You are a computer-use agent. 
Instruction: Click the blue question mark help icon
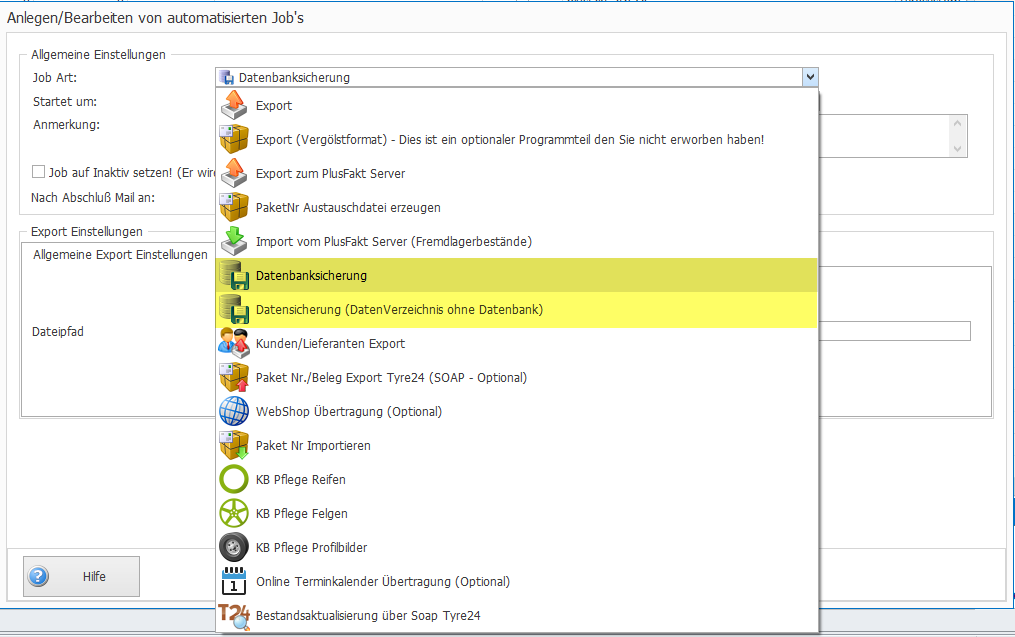click(x=38, y=576)
